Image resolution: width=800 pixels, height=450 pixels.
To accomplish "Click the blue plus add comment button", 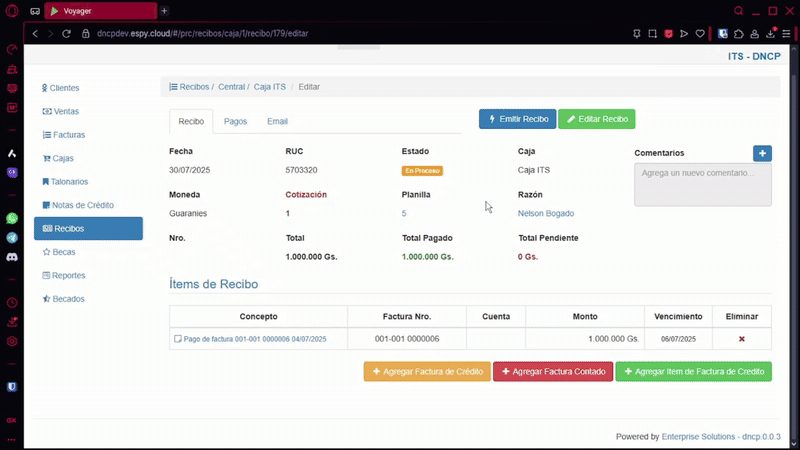I will (762, 153).
